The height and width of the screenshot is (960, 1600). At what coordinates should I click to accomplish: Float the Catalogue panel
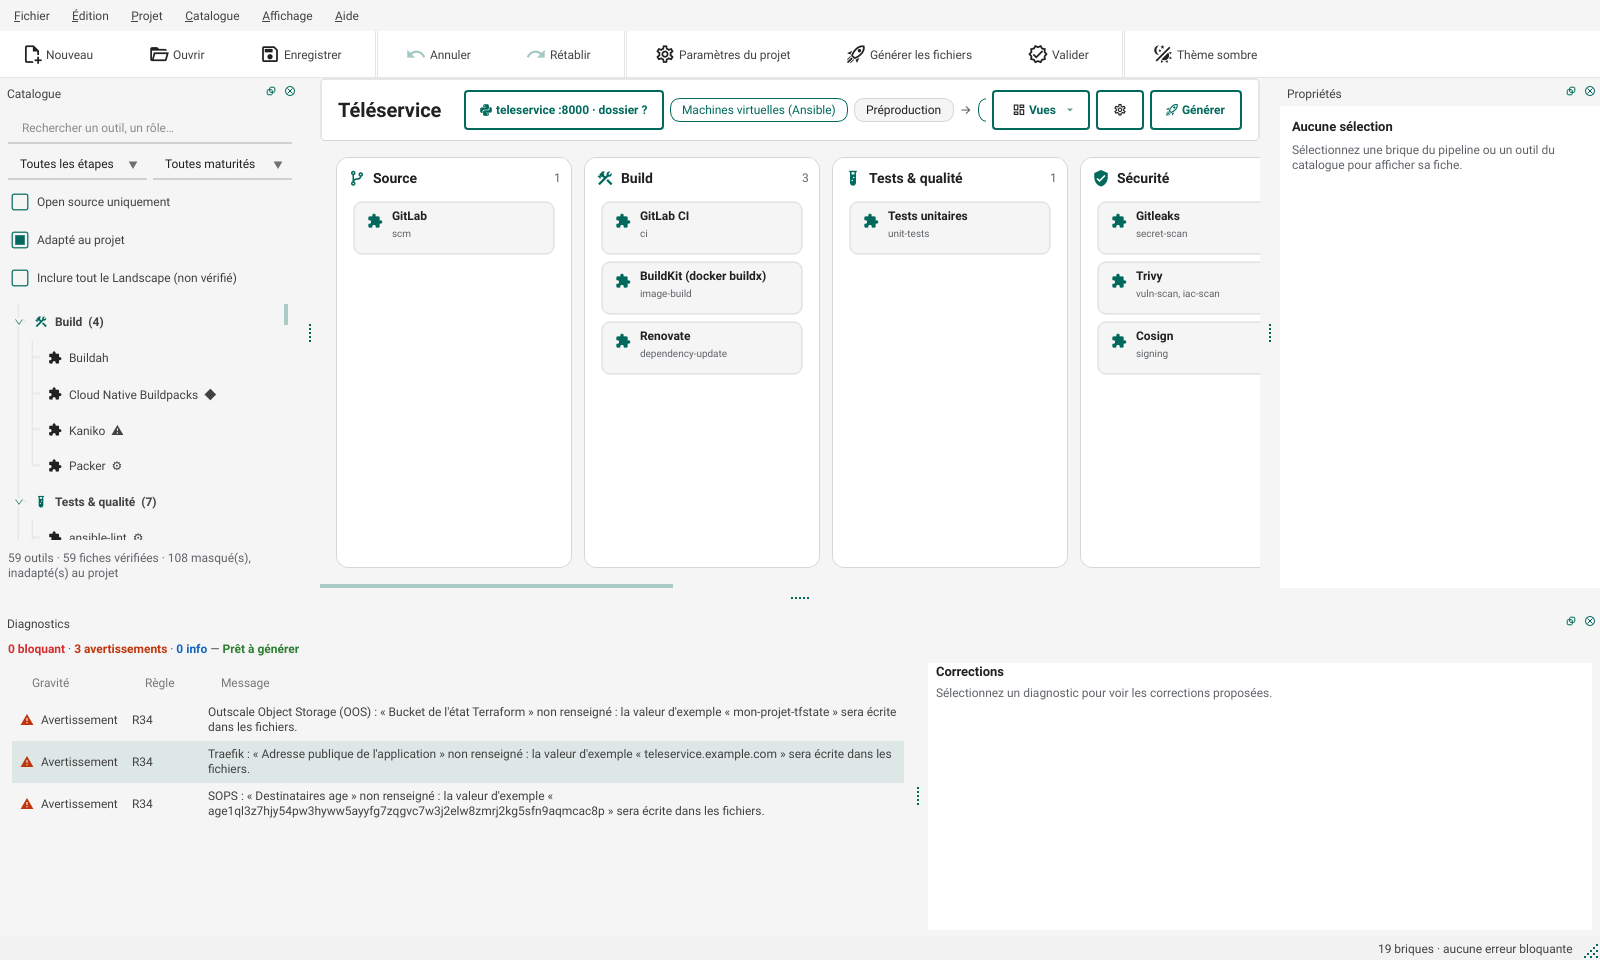point(271,91)
